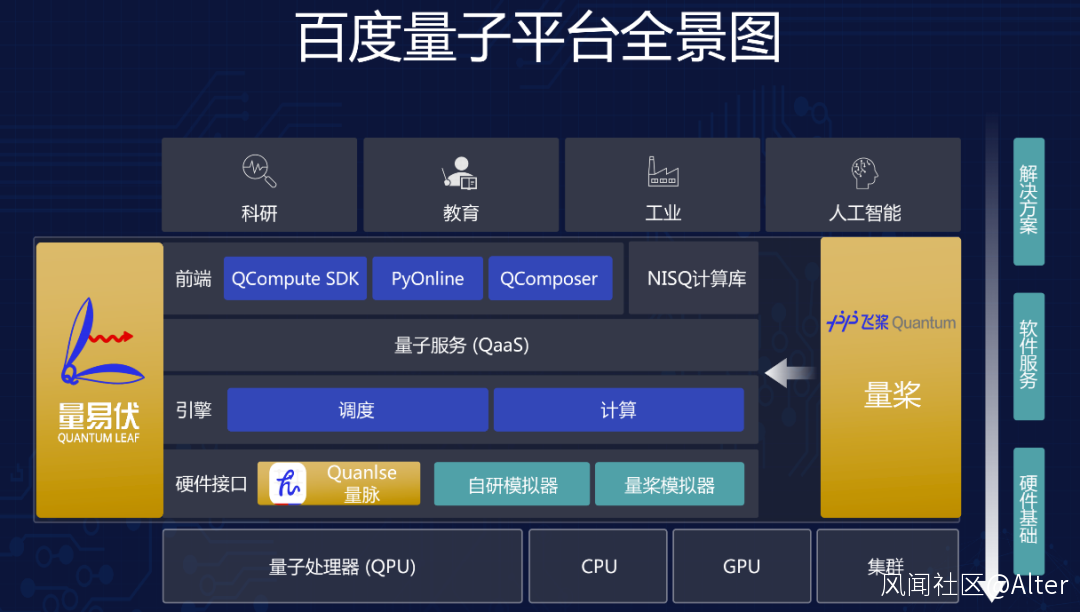Click the Quanlse 量脉 logo icon
Image resolution: width=1080 pixels, height=612 pixels.
[287, 483]
